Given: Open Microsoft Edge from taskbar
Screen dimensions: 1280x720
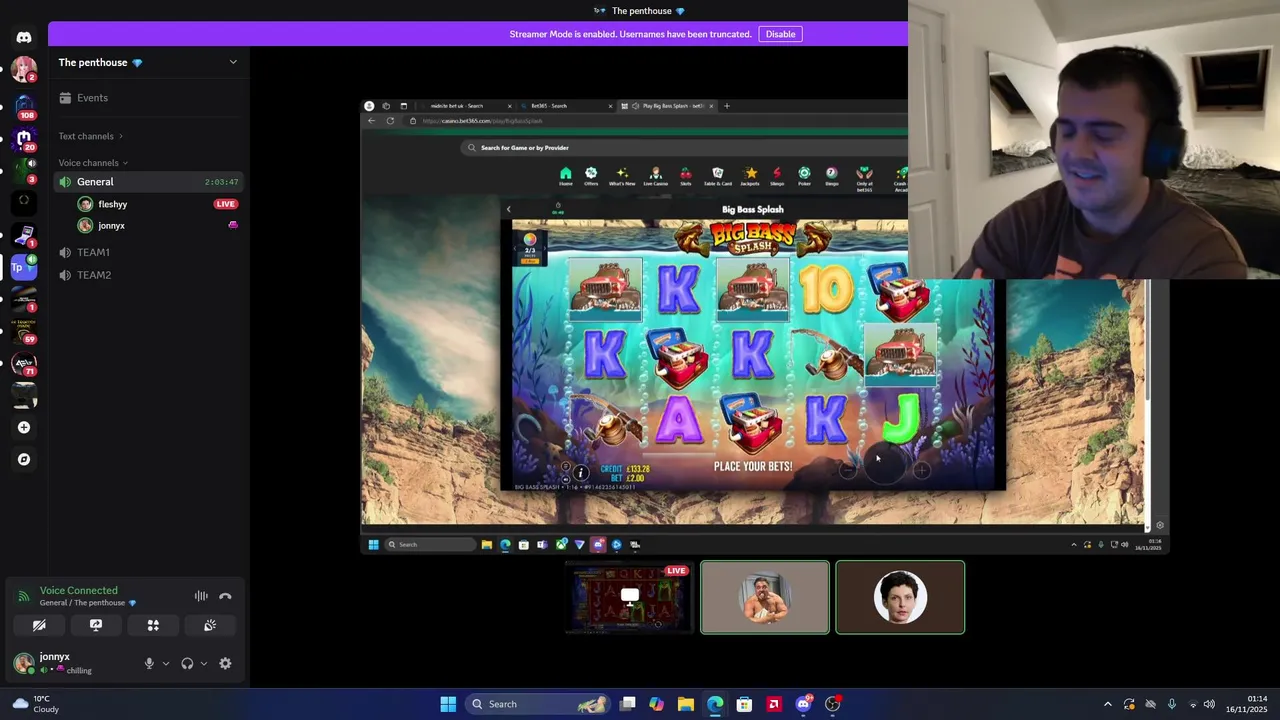Looking at the screenshot, I should point(715,704).
